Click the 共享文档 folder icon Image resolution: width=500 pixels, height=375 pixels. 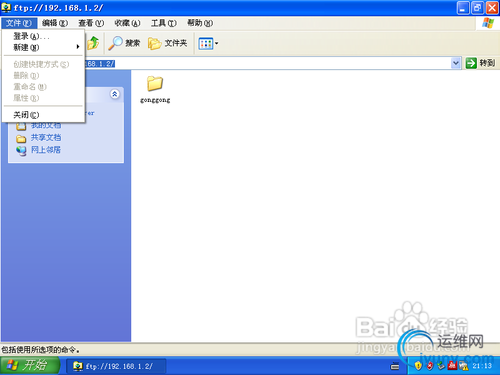tap(21, 138)
